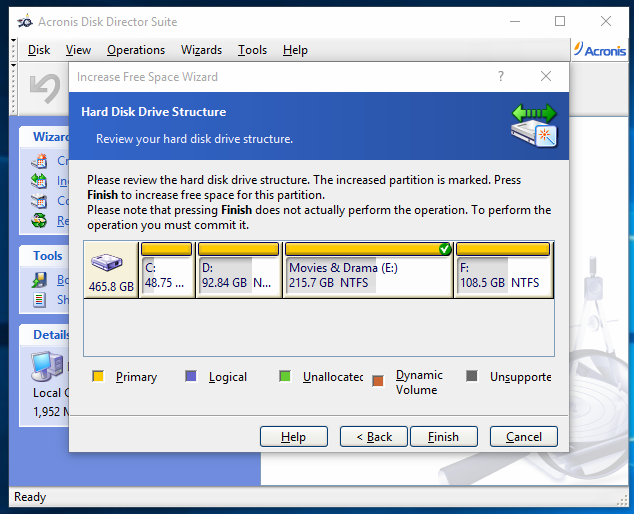Click the Show Log icon under Tools
634x514 pixels.
(39, 300)
